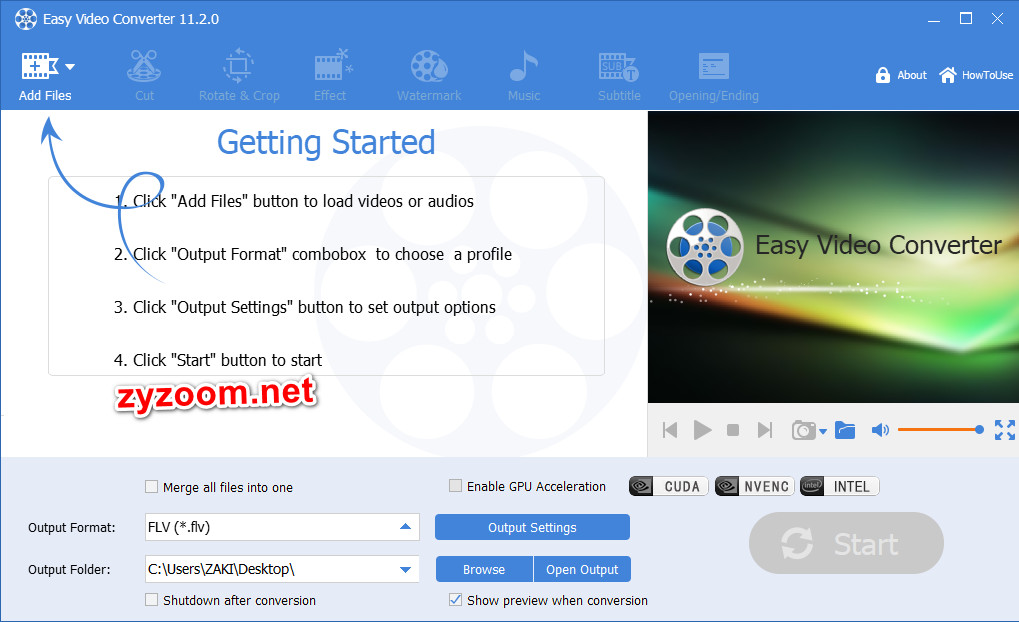Play the preview video

coord(702,430)
